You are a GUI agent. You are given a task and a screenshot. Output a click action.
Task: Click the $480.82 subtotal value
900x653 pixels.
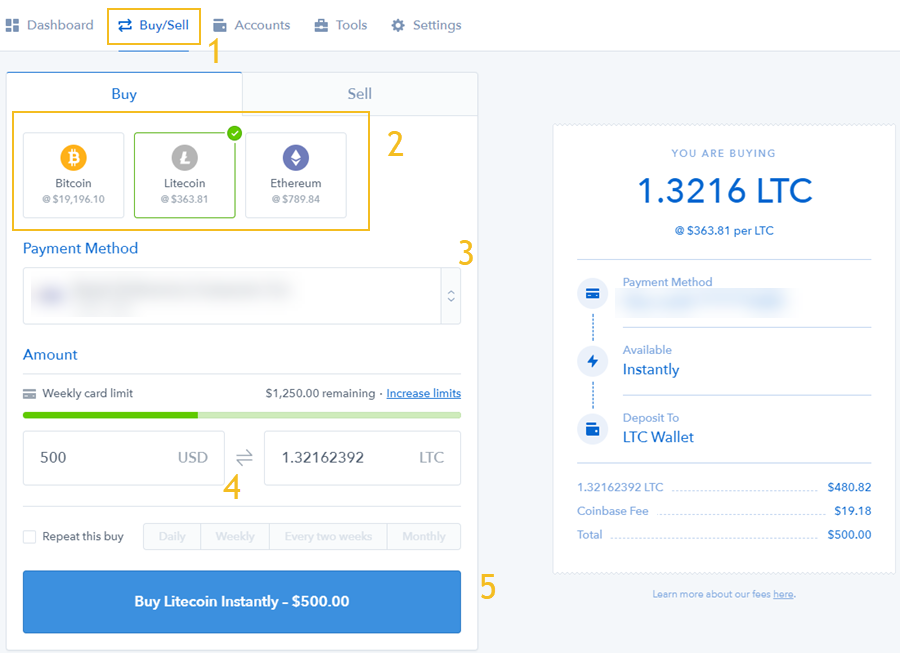click(x=849, y=488)
